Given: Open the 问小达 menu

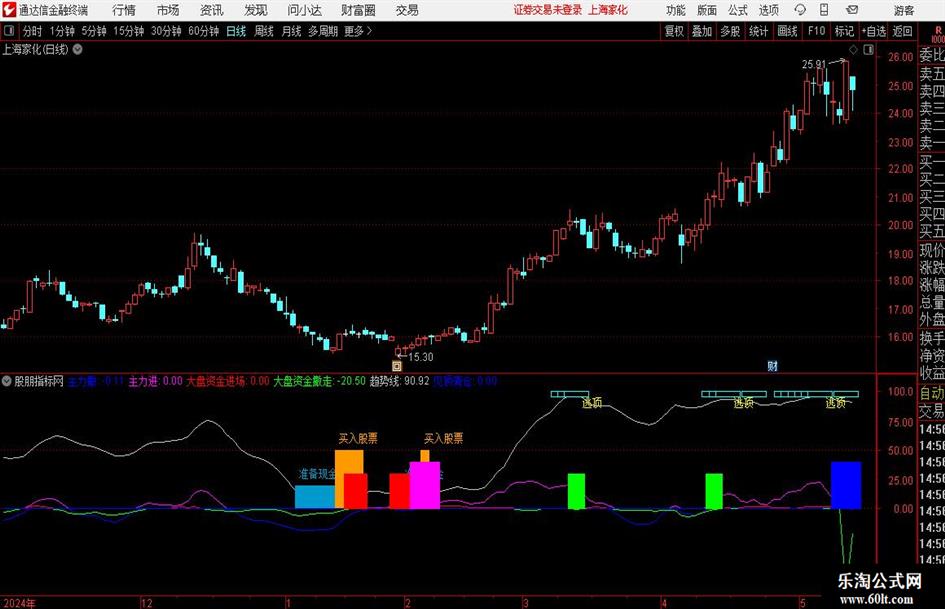Looking at the screenshot, I should (304, 10).
